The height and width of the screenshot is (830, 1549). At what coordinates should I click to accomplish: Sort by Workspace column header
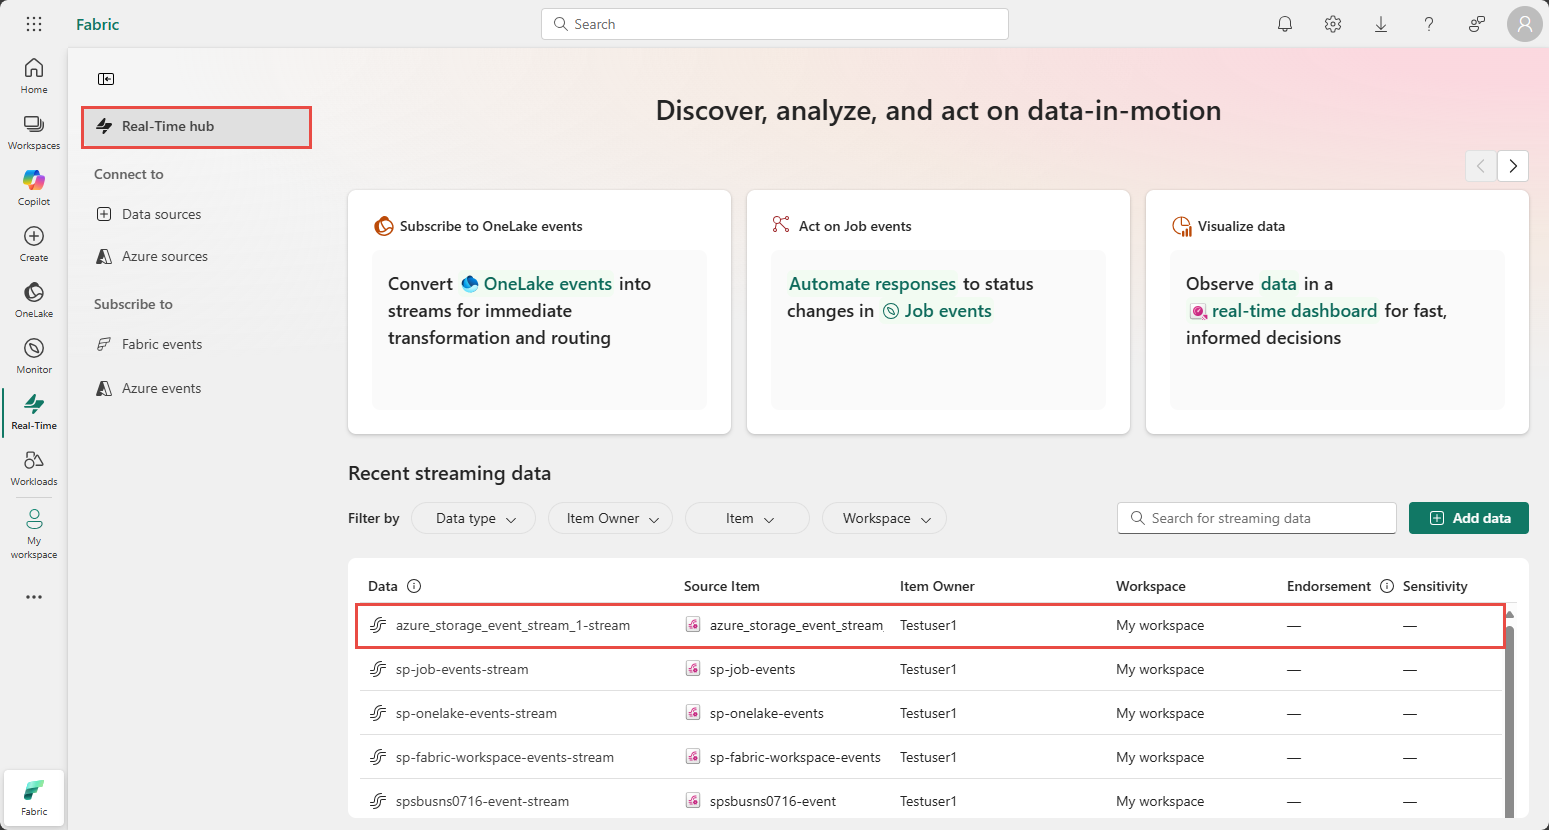pos(1151,586)
